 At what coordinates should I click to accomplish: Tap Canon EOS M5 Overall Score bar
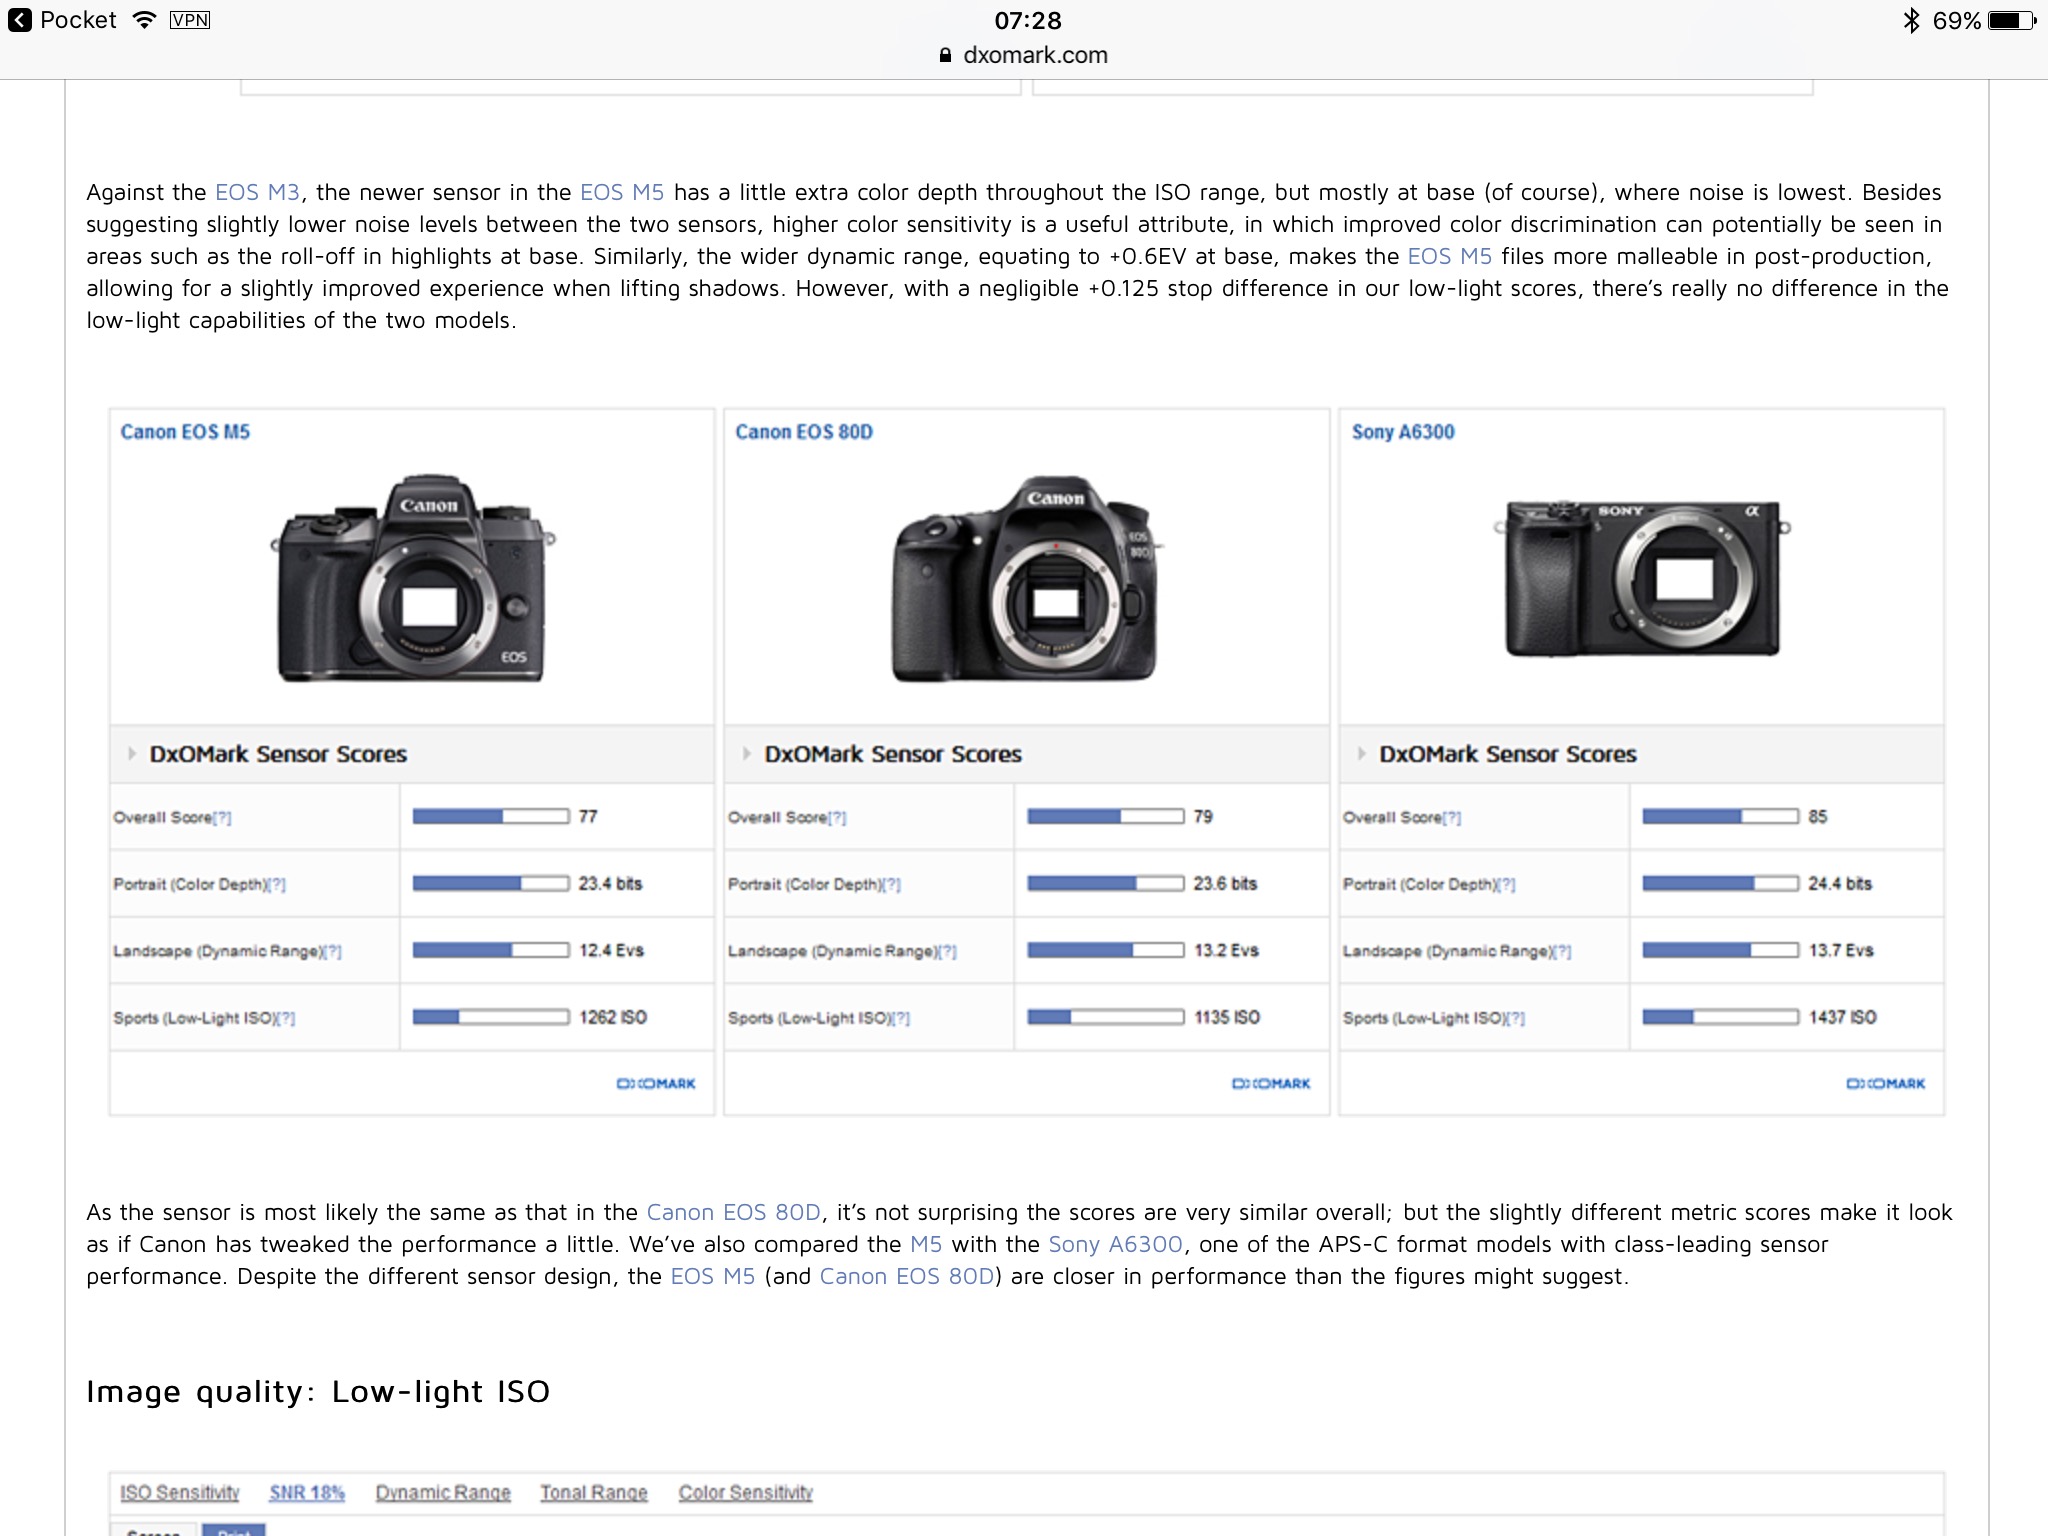point(491,817)
